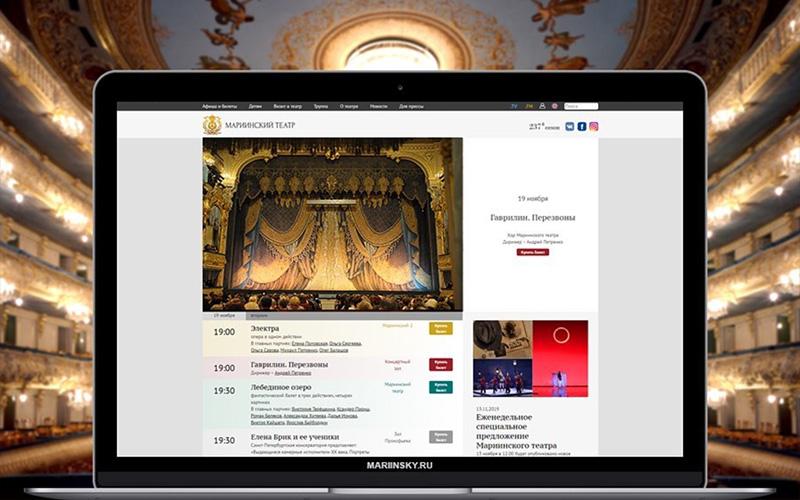Click 'Мариинский театр' venue label for Лебединое озеро

tap(397, 387)
